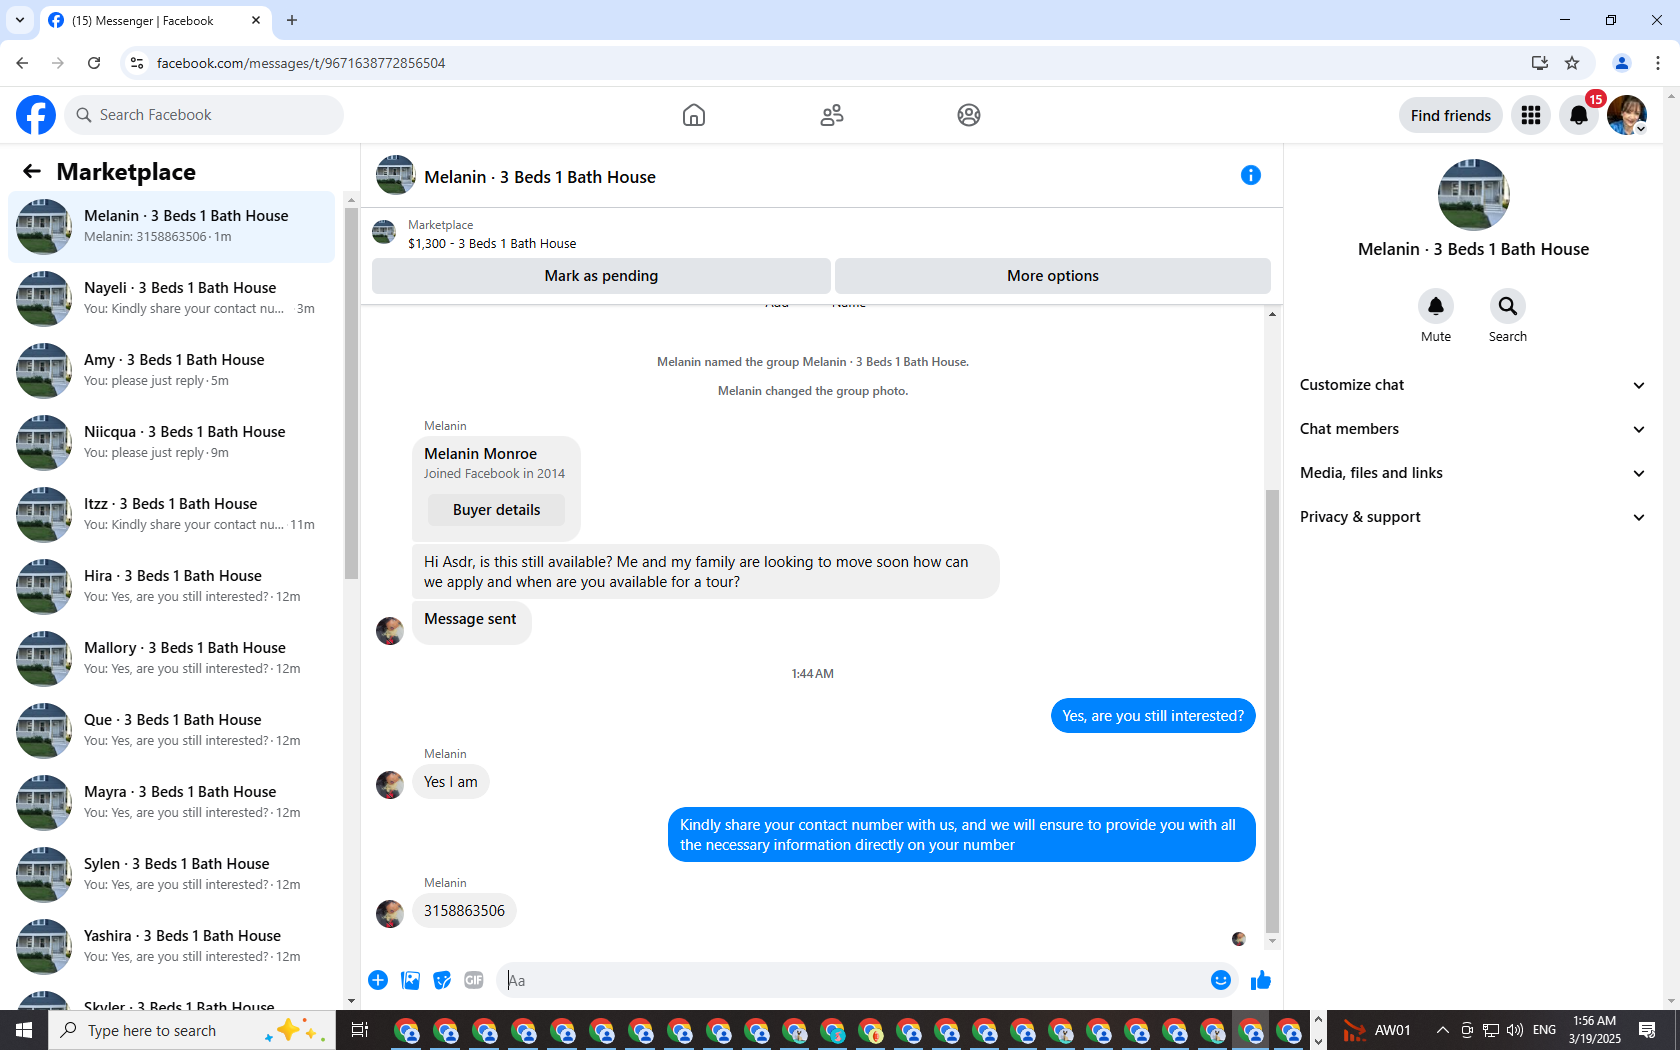Open Sylen 3 Beds 1 Bath House chat

coord(172,875)
